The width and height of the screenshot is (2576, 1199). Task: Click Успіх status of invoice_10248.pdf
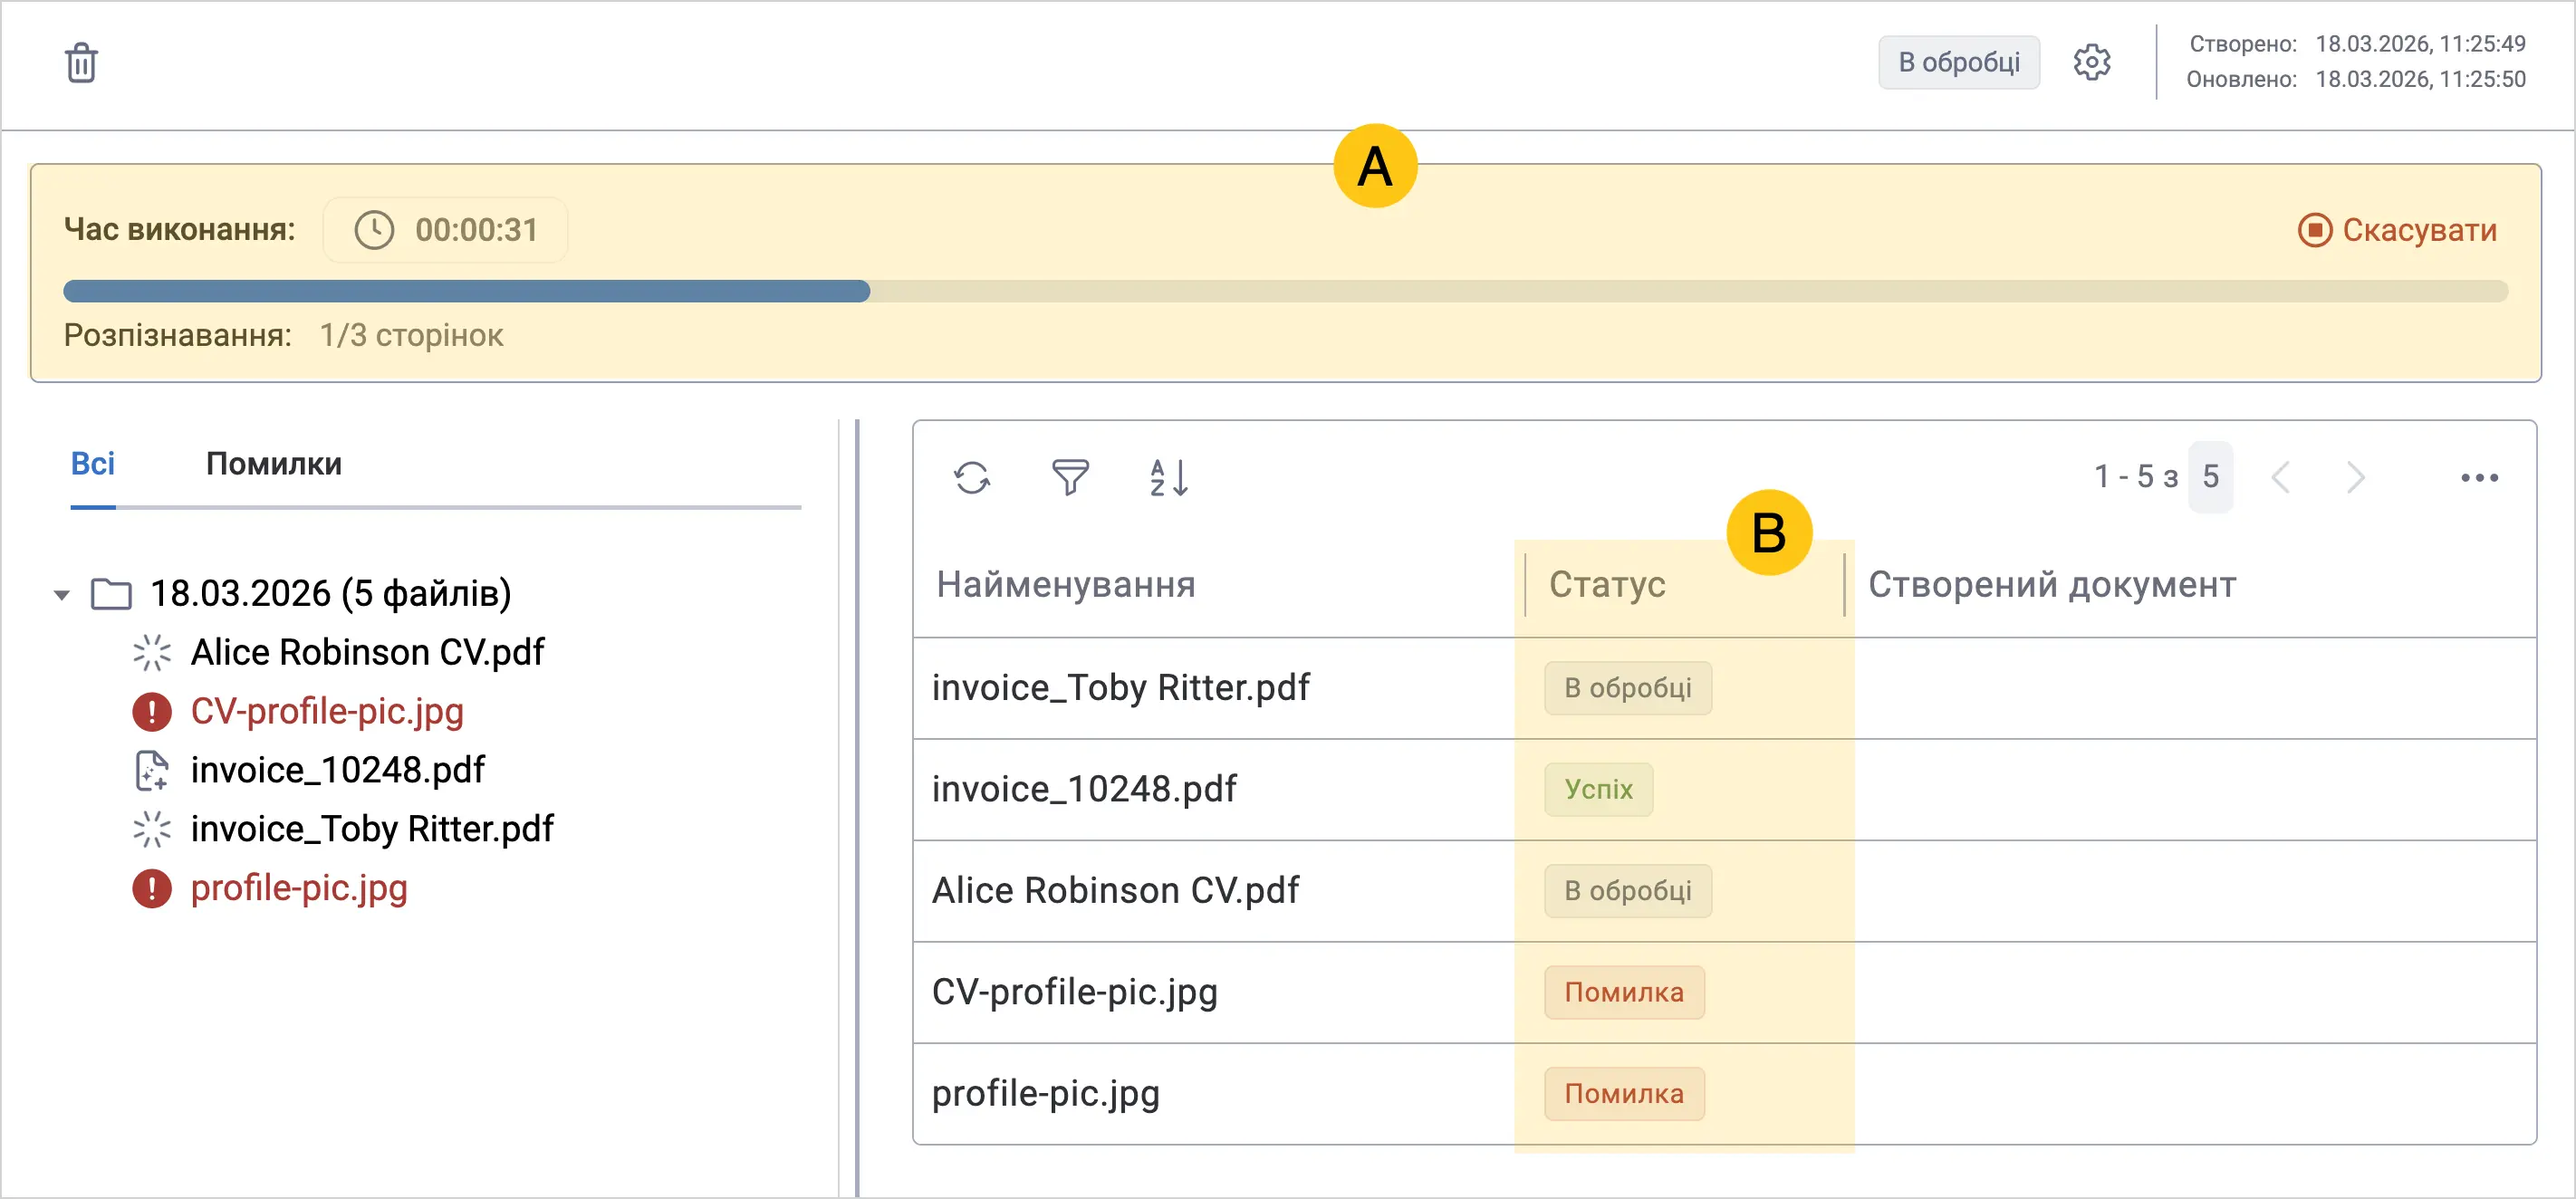coord(1598,789)
